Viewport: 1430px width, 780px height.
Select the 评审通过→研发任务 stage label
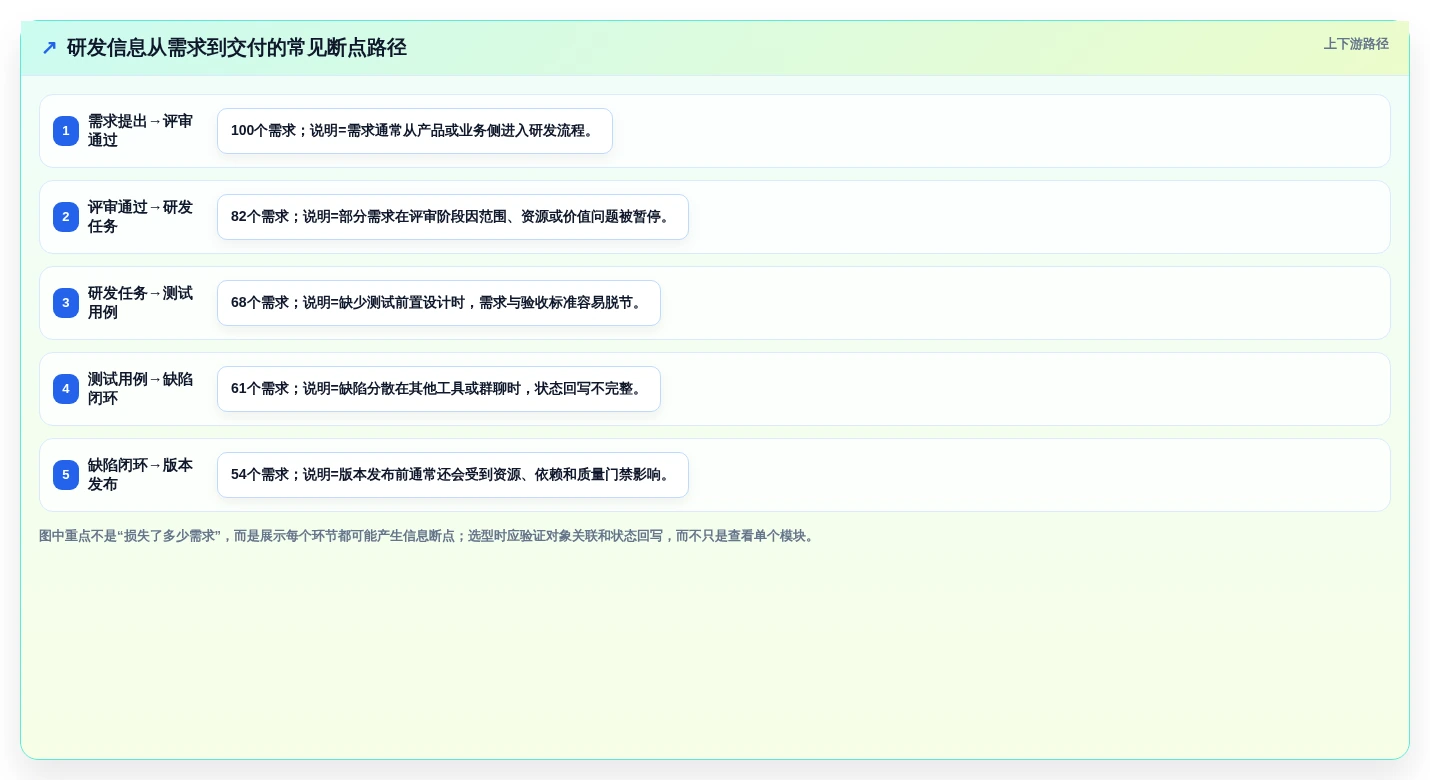(140, 217)
